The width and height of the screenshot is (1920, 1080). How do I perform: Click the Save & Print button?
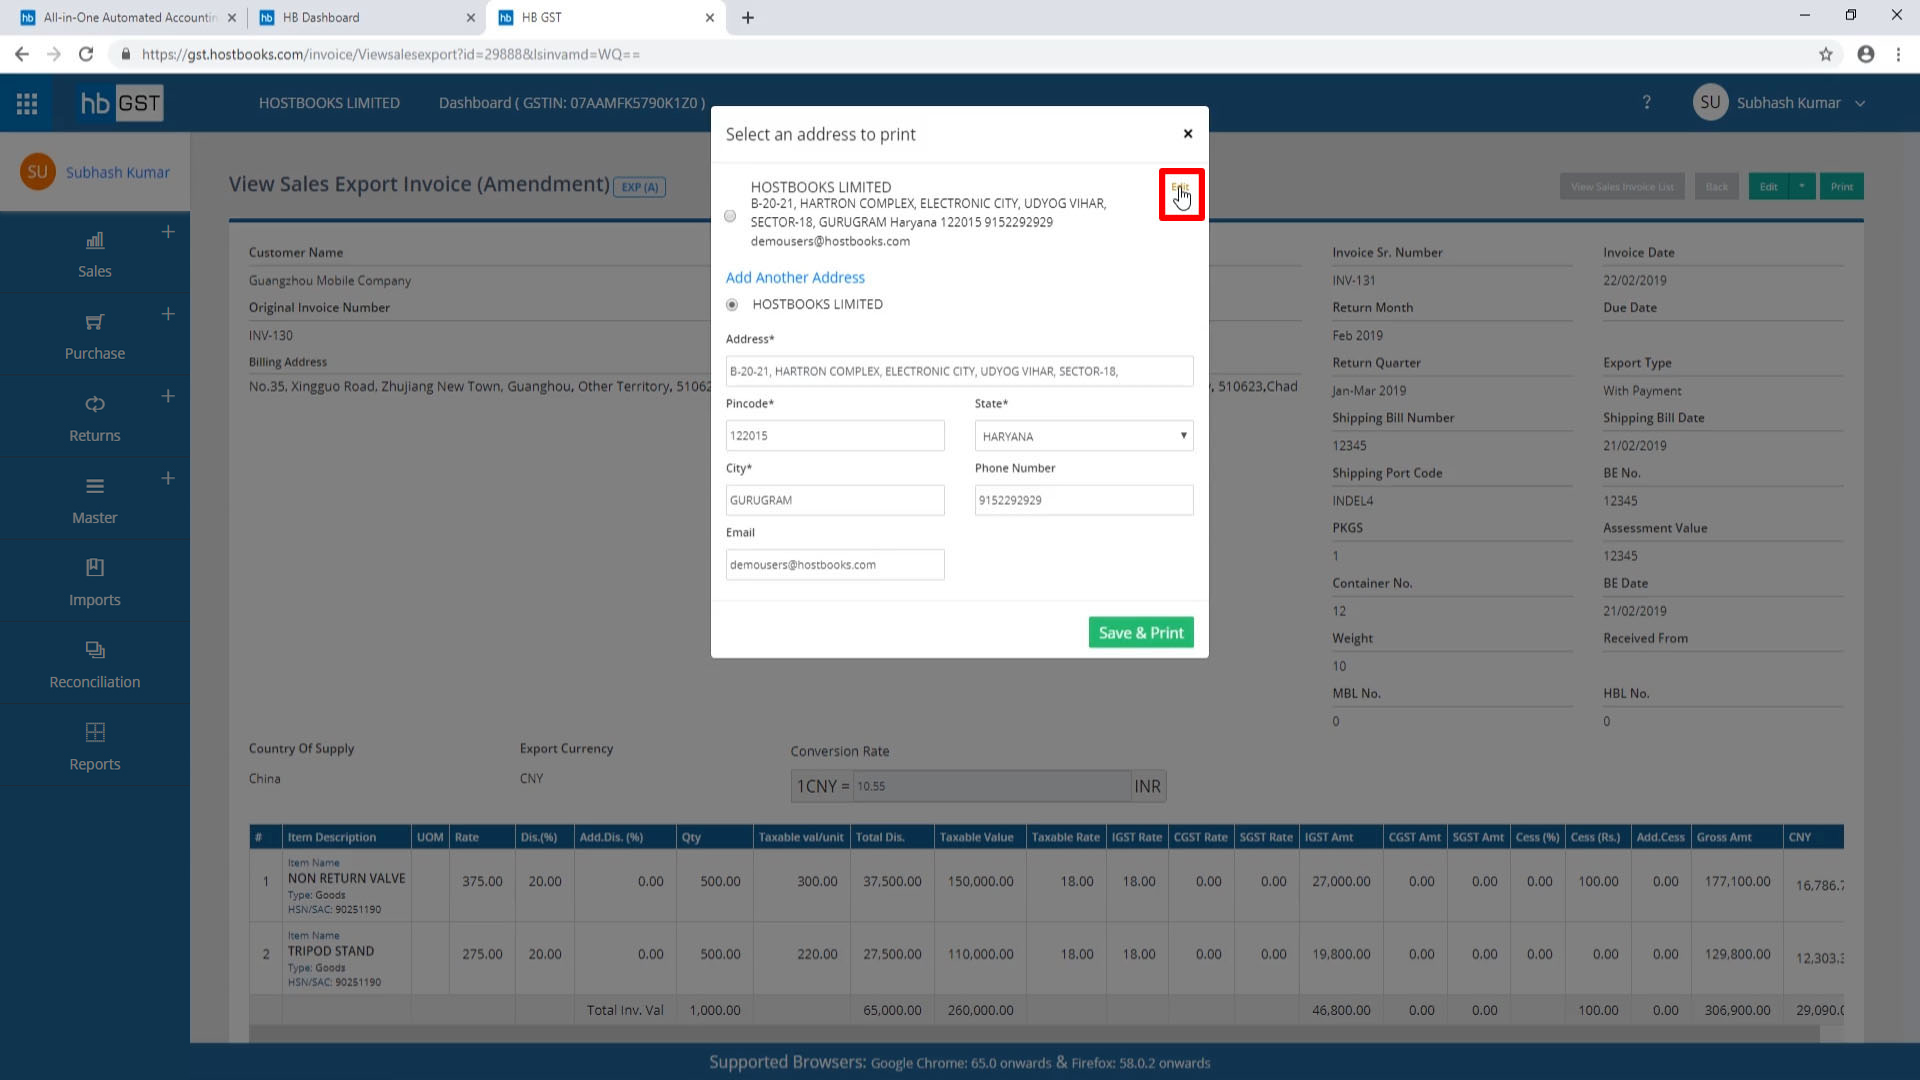tap(1141, 632)
